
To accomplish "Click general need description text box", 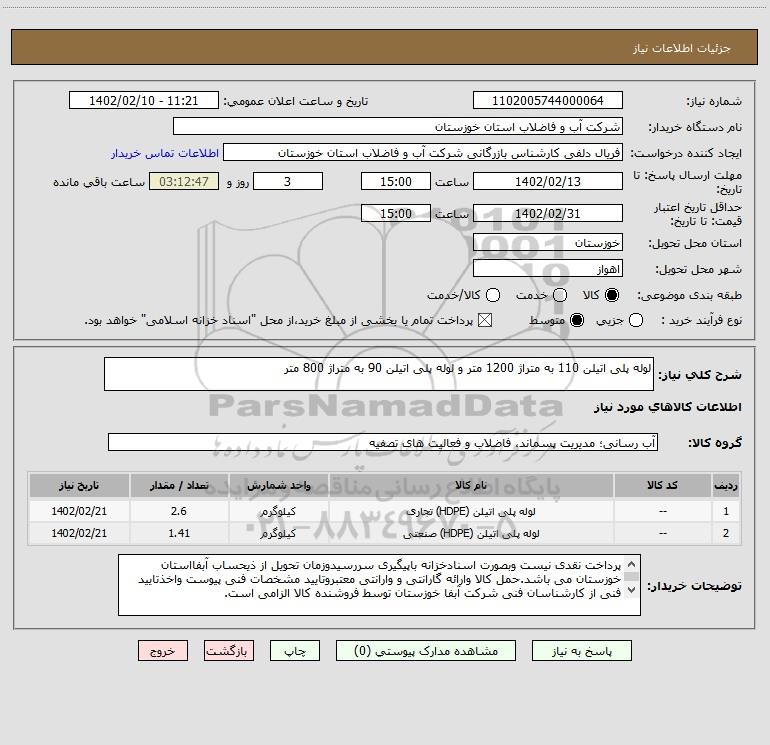I will (379, 374).
